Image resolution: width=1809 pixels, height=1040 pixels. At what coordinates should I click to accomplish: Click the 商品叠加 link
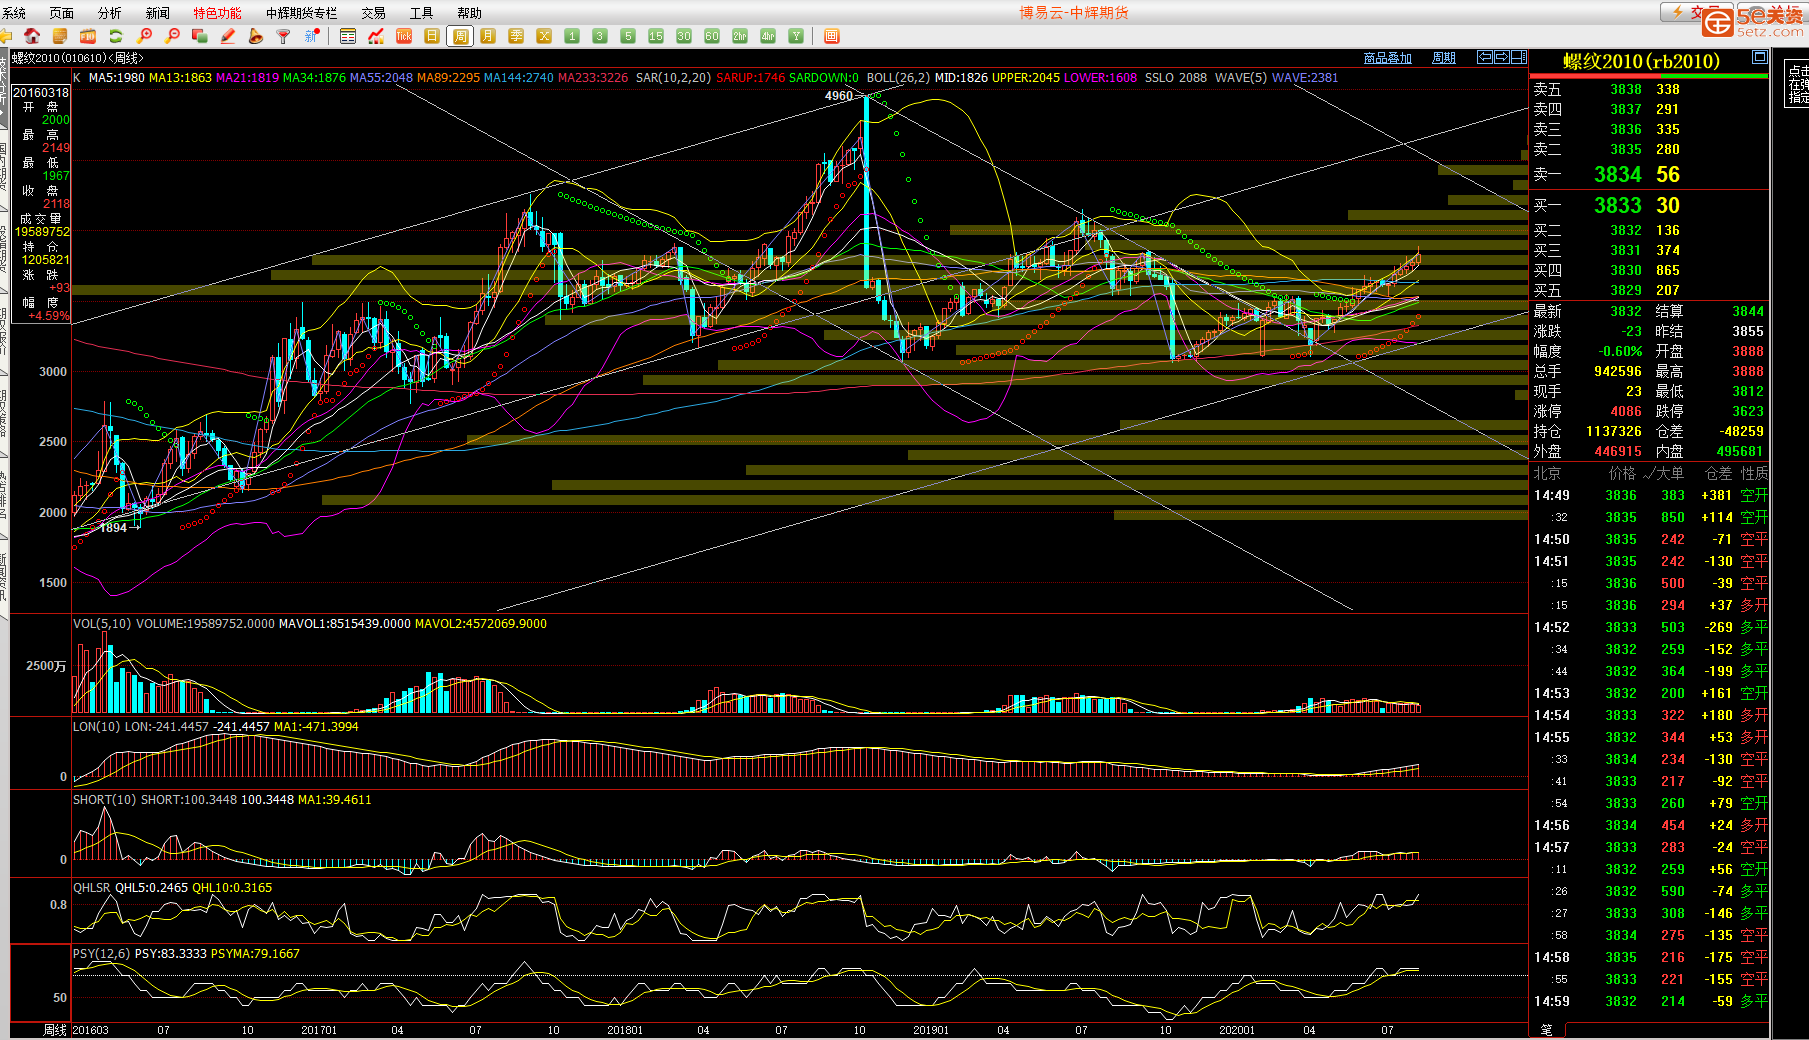(x=1388, y=58)
